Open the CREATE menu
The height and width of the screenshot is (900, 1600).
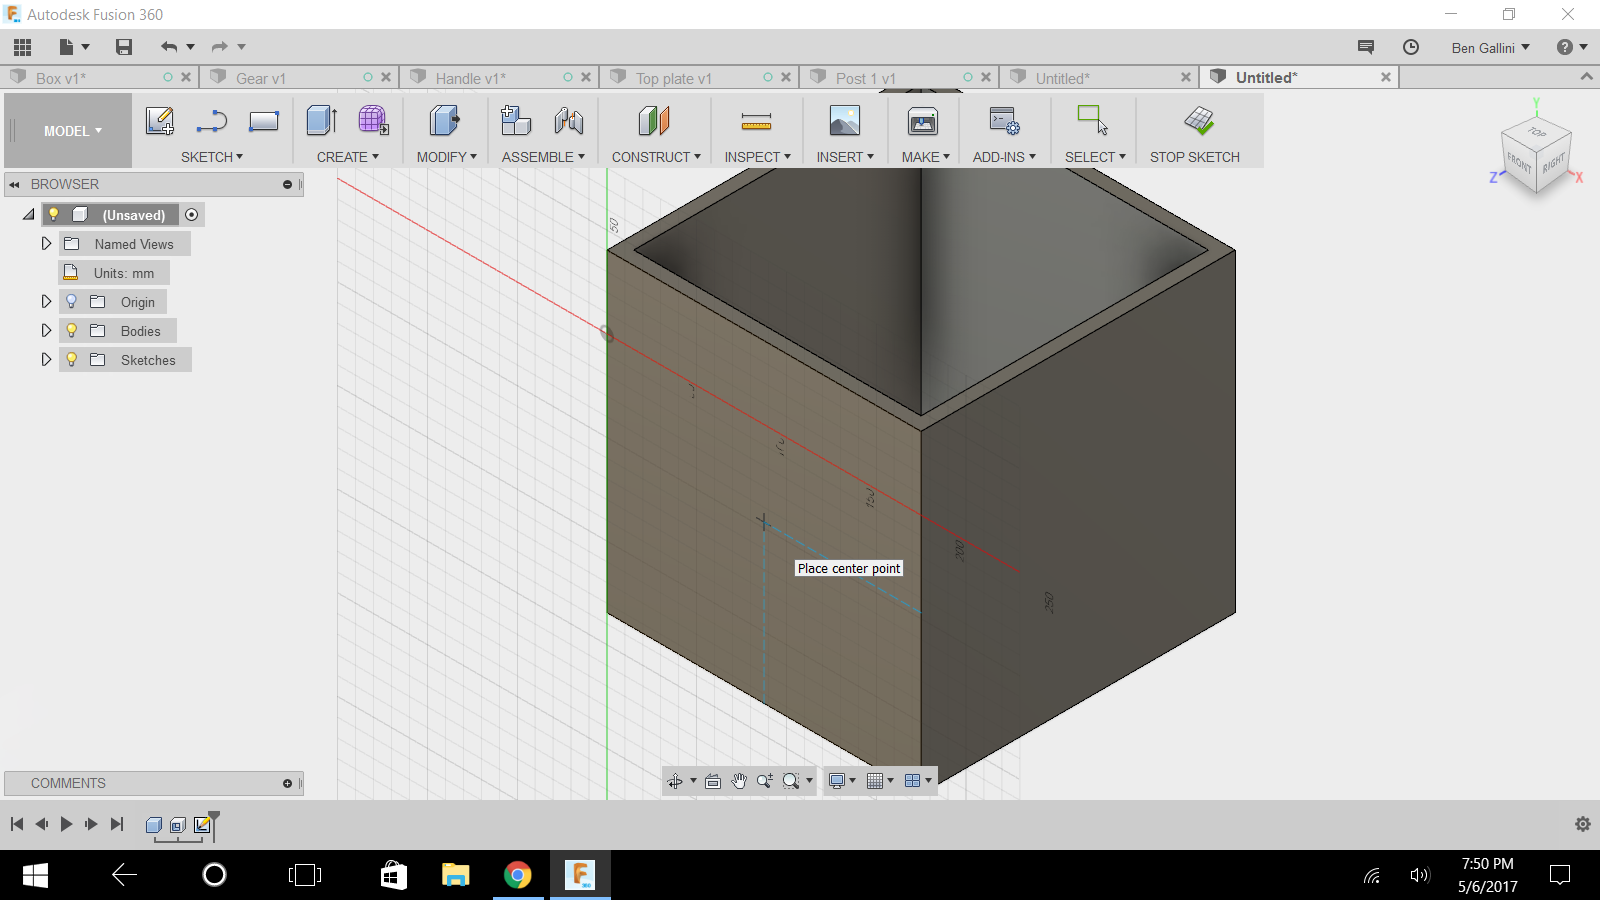coord(348,157)
